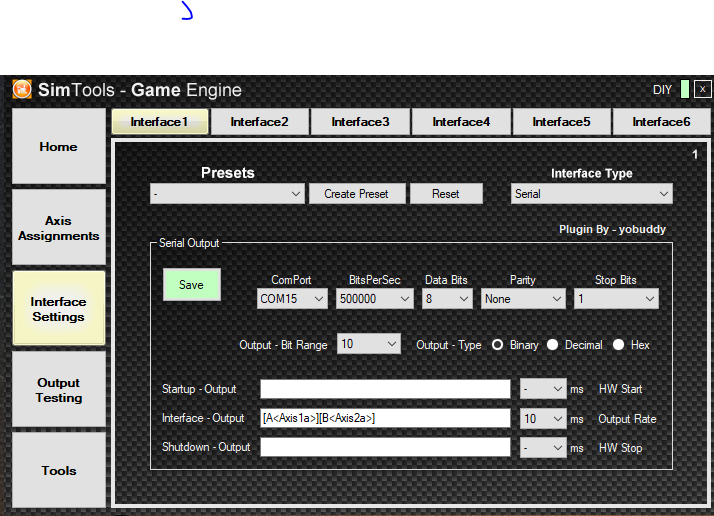The width and height of the screenshot is (714, 516).
Task: Switch to the Interface4 tab
Action: click(461, 122)
